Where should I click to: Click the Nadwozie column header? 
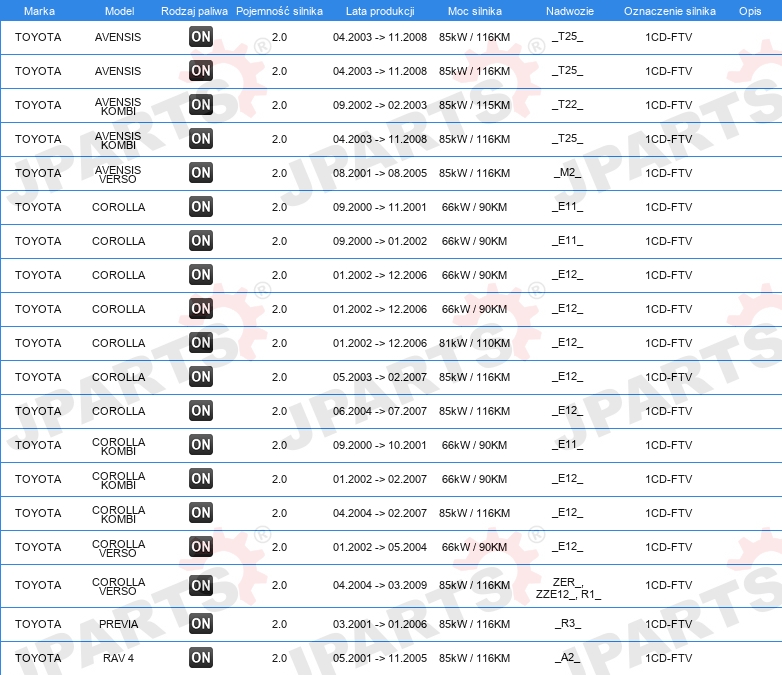coord(570,11)
